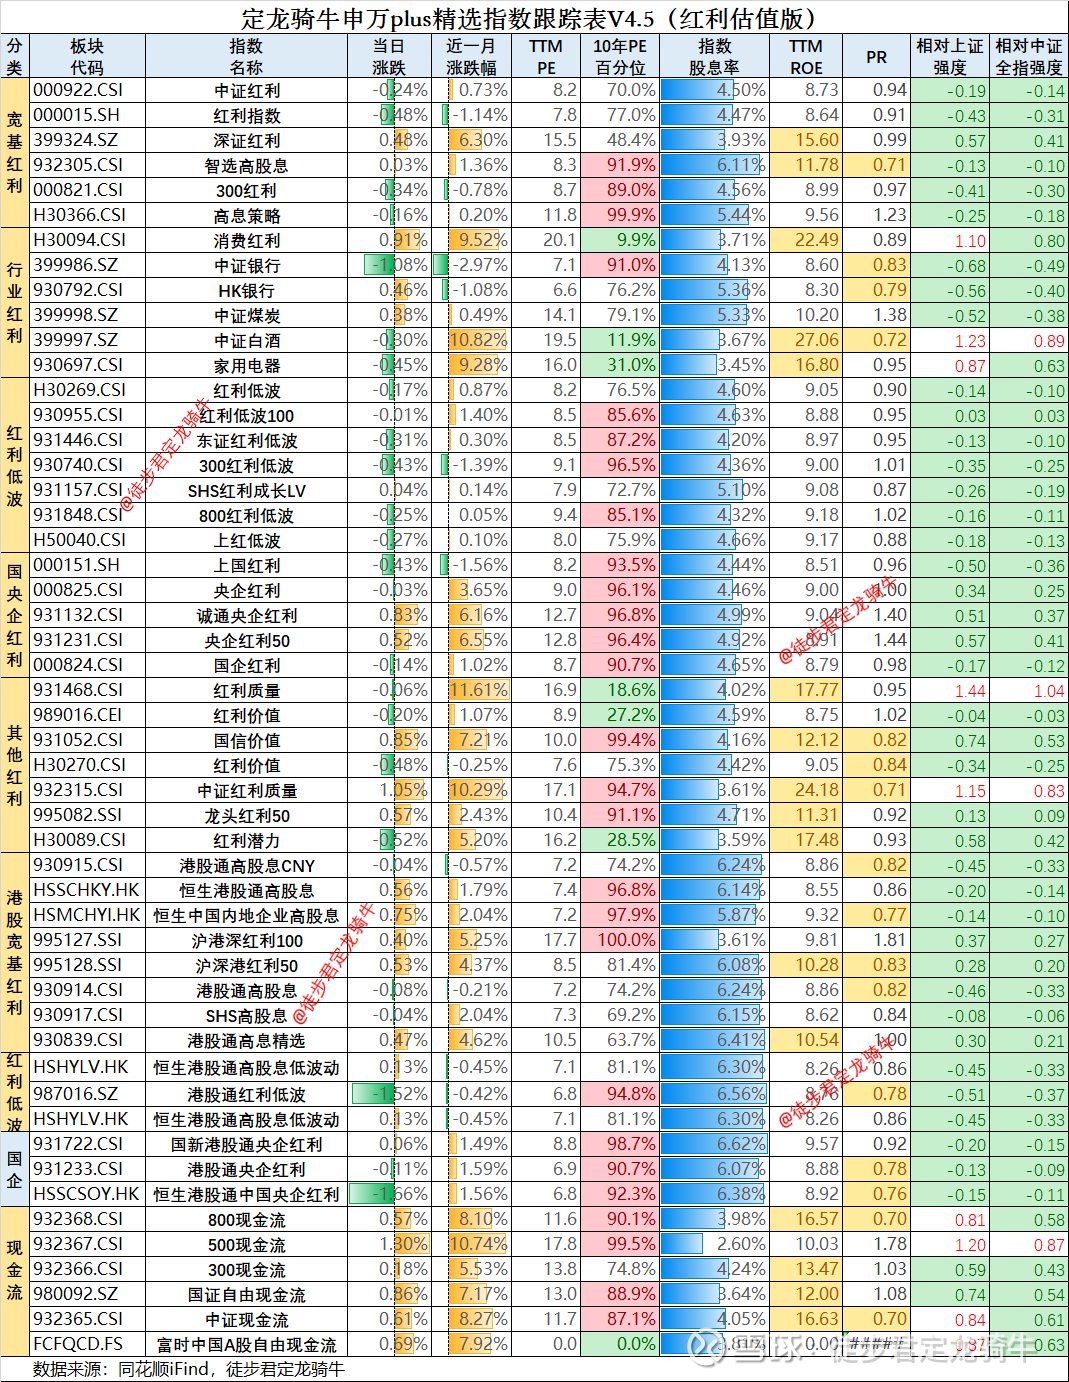Viewport: 1069px width, 1382px height.
Task: Click the 指数股息率 column header
Action: click(714, 56)
